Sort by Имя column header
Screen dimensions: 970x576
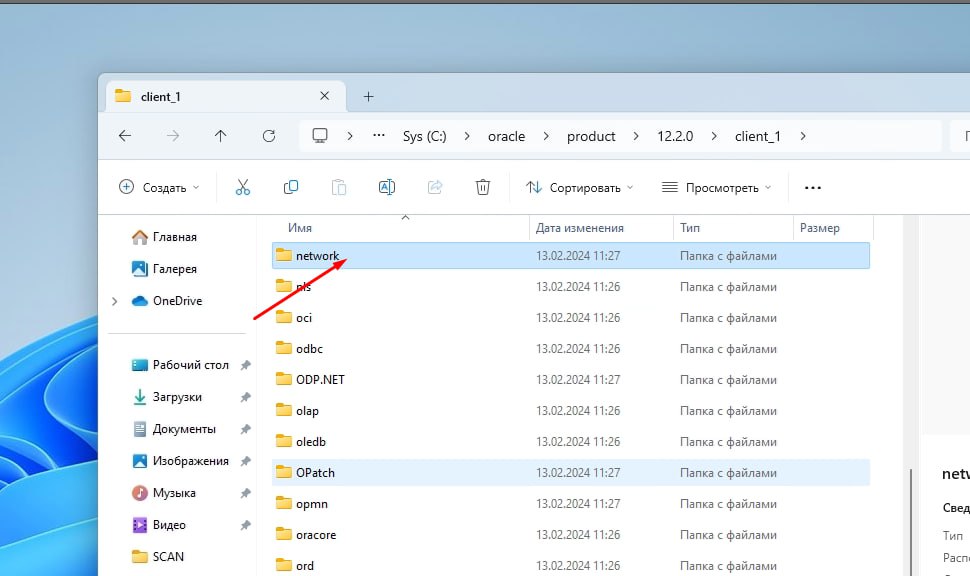(401, 228)
